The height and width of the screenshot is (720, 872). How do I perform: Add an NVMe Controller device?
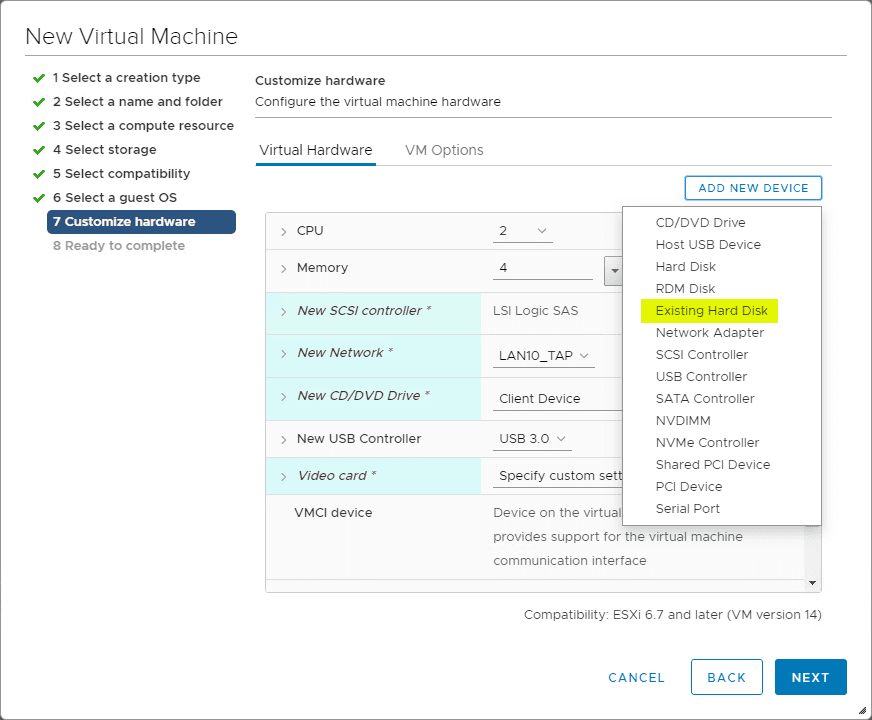[x=707, y=443]
